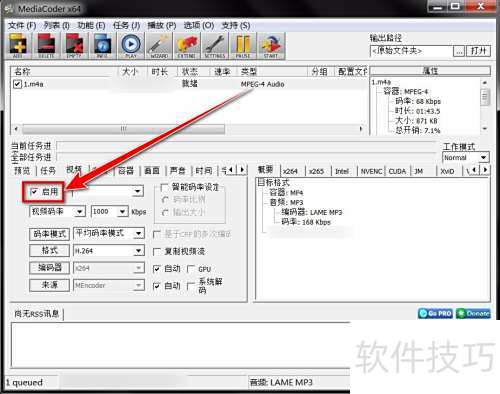Open the 功能 (E) menu
The image size is (500, 394).
pyautogui.click(x=91, y=25)
